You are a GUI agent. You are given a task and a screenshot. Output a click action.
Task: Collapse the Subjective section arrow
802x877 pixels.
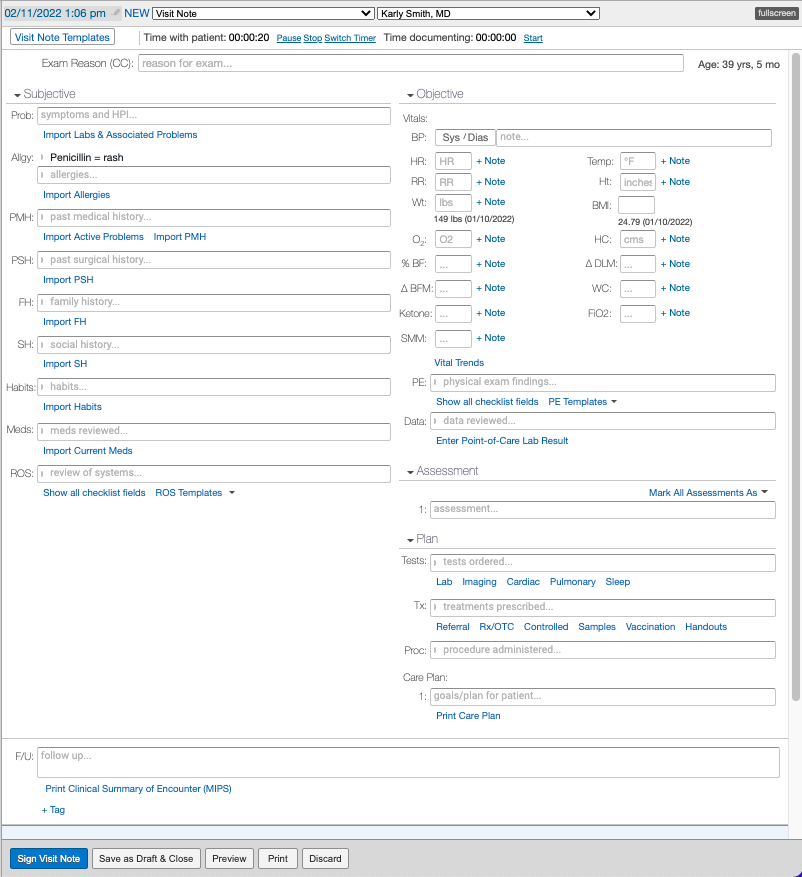tap(17, 95)
